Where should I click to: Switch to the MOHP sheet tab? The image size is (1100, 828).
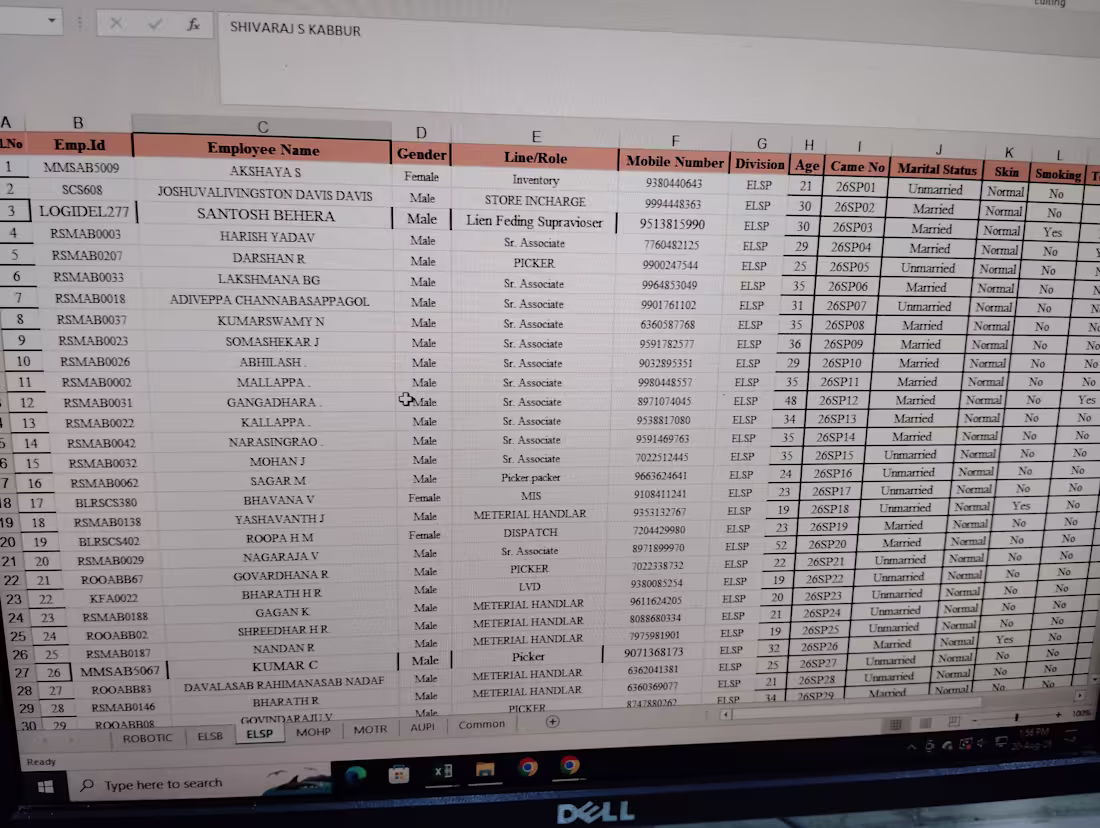[313, 731]
